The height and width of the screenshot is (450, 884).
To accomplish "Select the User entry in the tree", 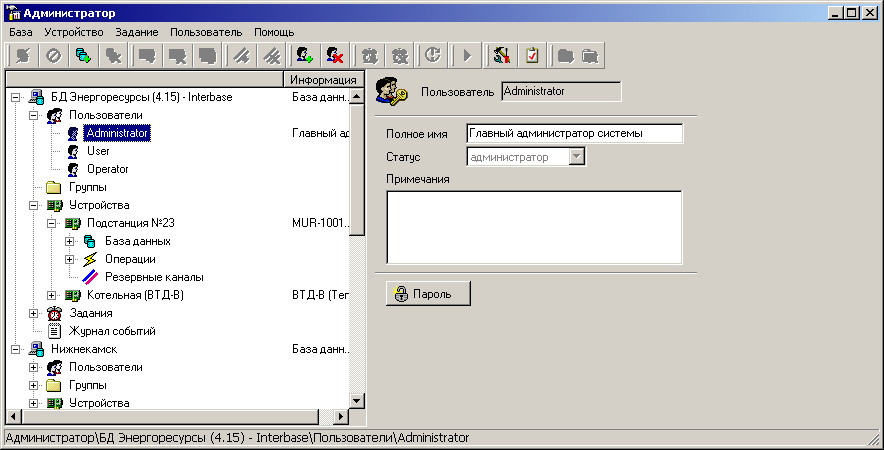I will tap(98, 151).
